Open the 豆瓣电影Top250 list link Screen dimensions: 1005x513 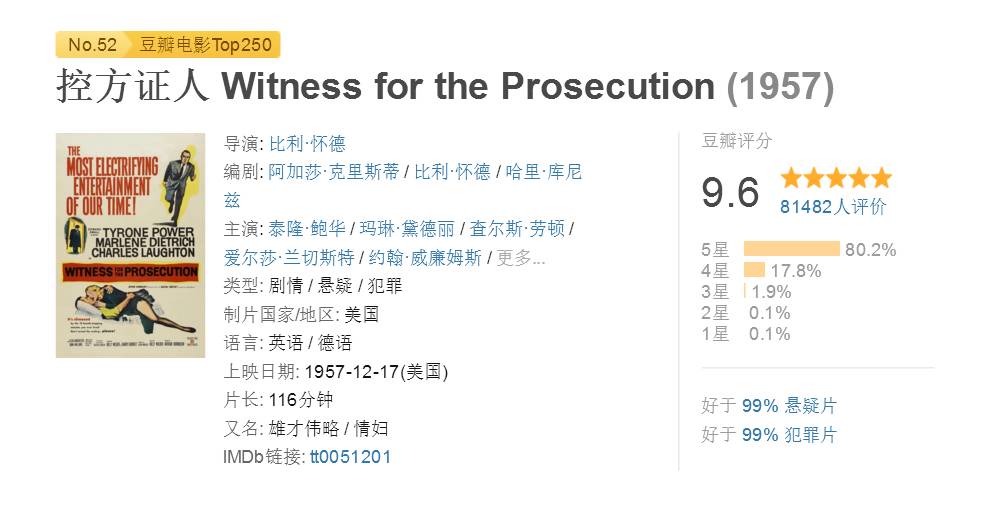point(206,44)
